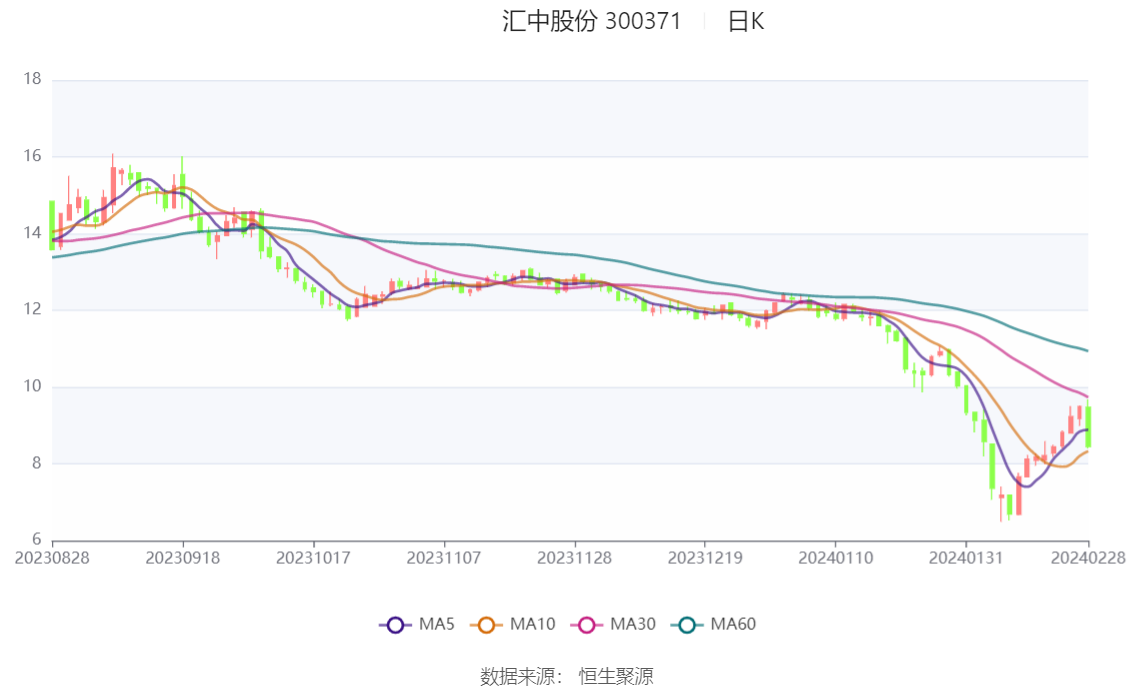Click the chart title 汇中股份 300371
Viewport: 1134px width, 689px height.
[592, 21]
